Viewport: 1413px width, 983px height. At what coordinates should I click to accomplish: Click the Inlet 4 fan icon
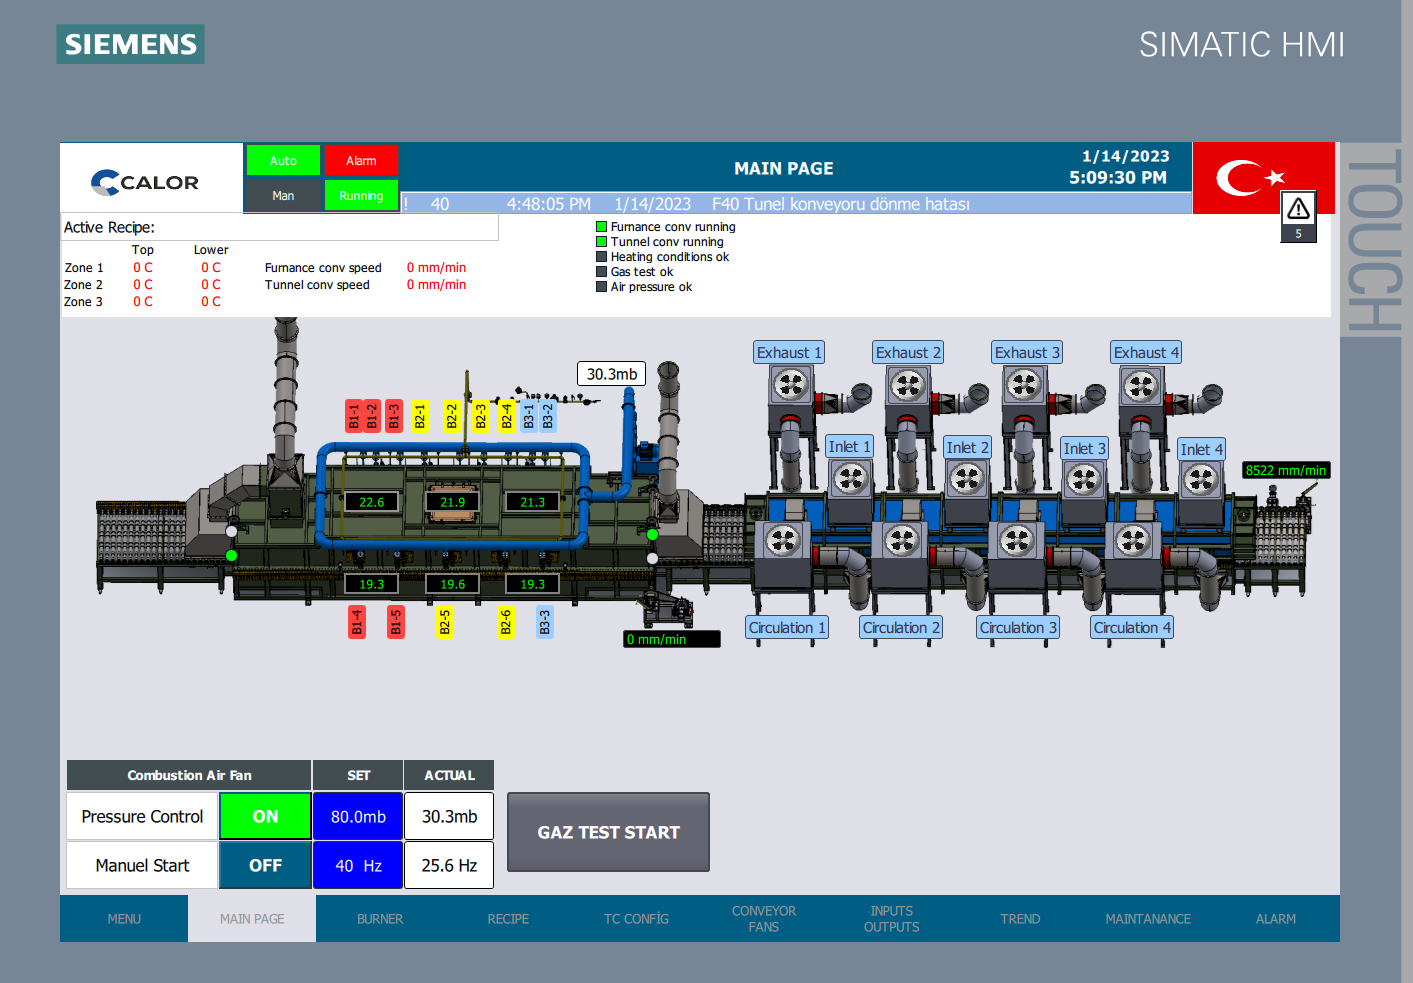tap(1200, 481)
